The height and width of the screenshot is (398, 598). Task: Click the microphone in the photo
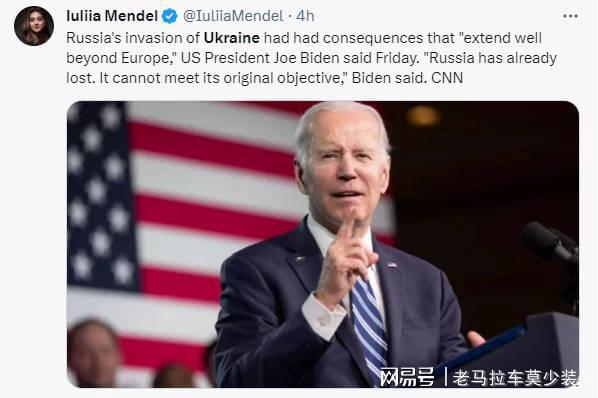(549, 245)
